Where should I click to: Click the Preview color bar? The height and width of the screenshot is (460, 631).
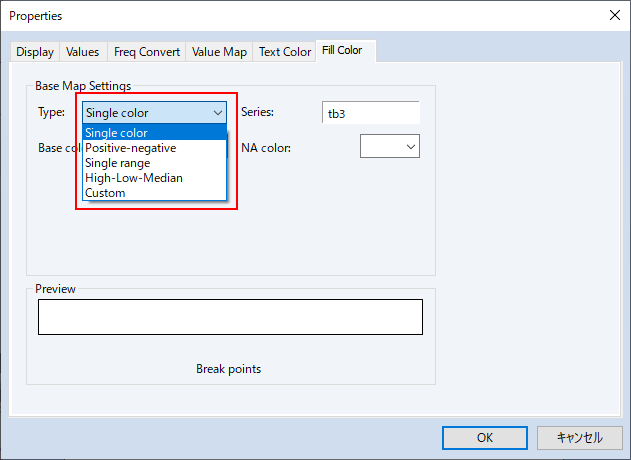tap(230, 317)
